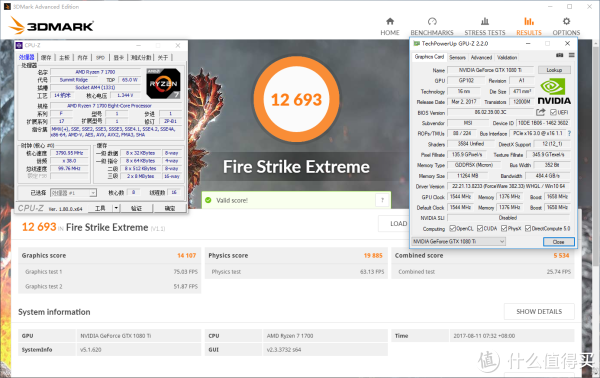The width and height of the screenshot is (600, 378).
Task: Toggle the UEFI checkbox
Action: coord(553,112)
